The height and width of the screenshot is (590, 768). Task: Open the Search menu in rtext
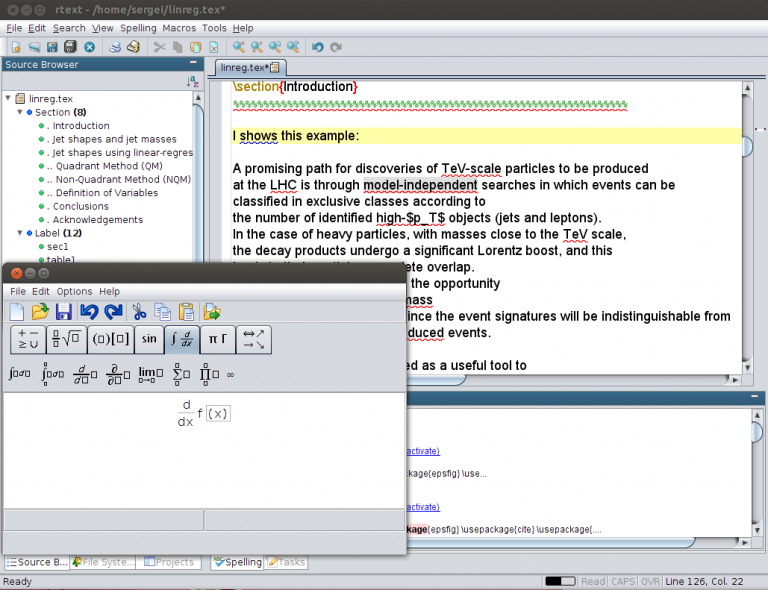(69, 28)
